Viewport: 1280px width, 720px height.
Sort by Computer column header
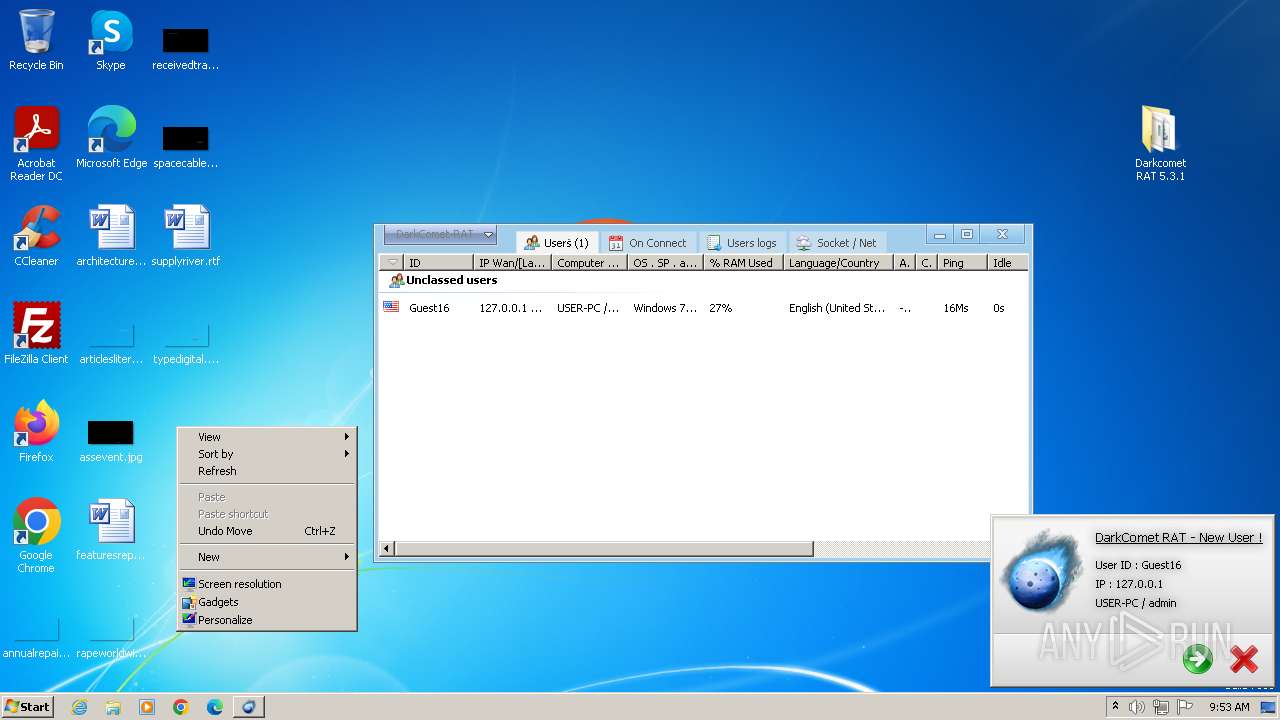pos(589,263)
